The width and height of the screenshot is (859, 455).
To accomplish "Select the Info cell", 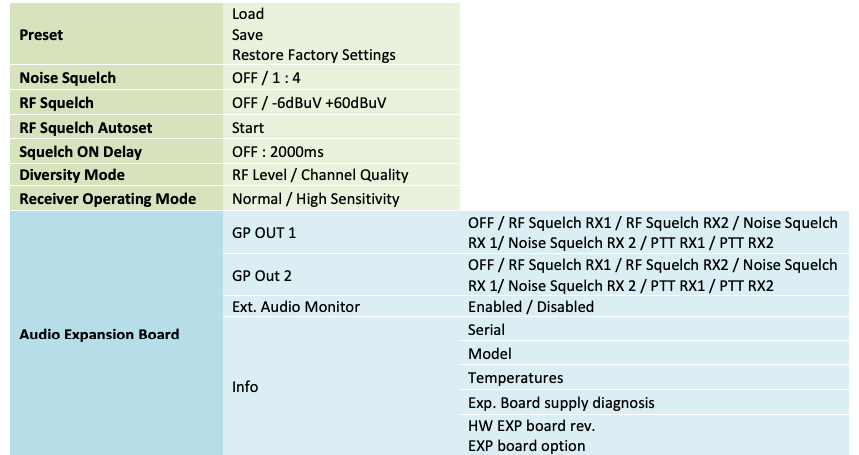I will (x=341, y=387).
